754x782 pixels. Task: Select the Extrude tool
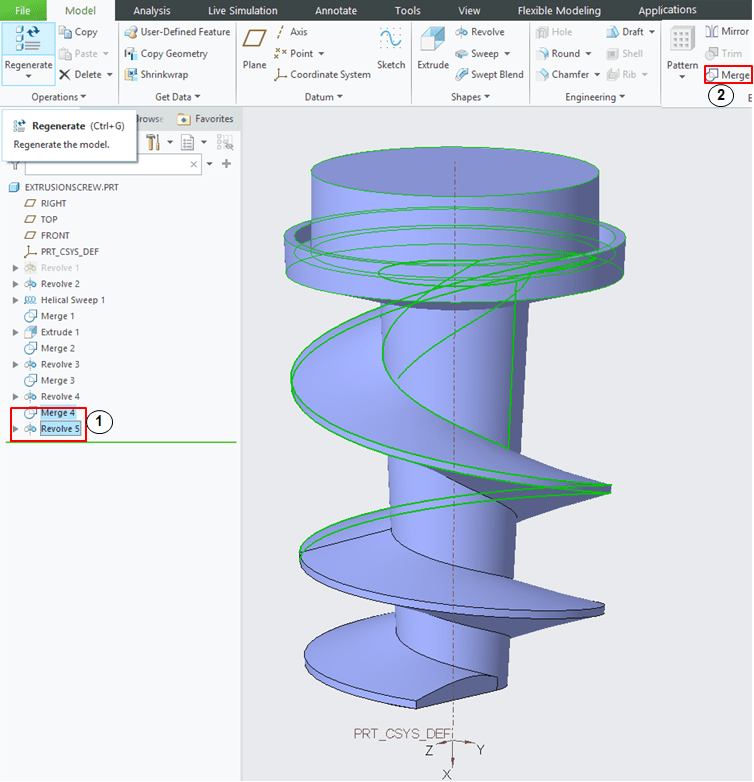433,46
